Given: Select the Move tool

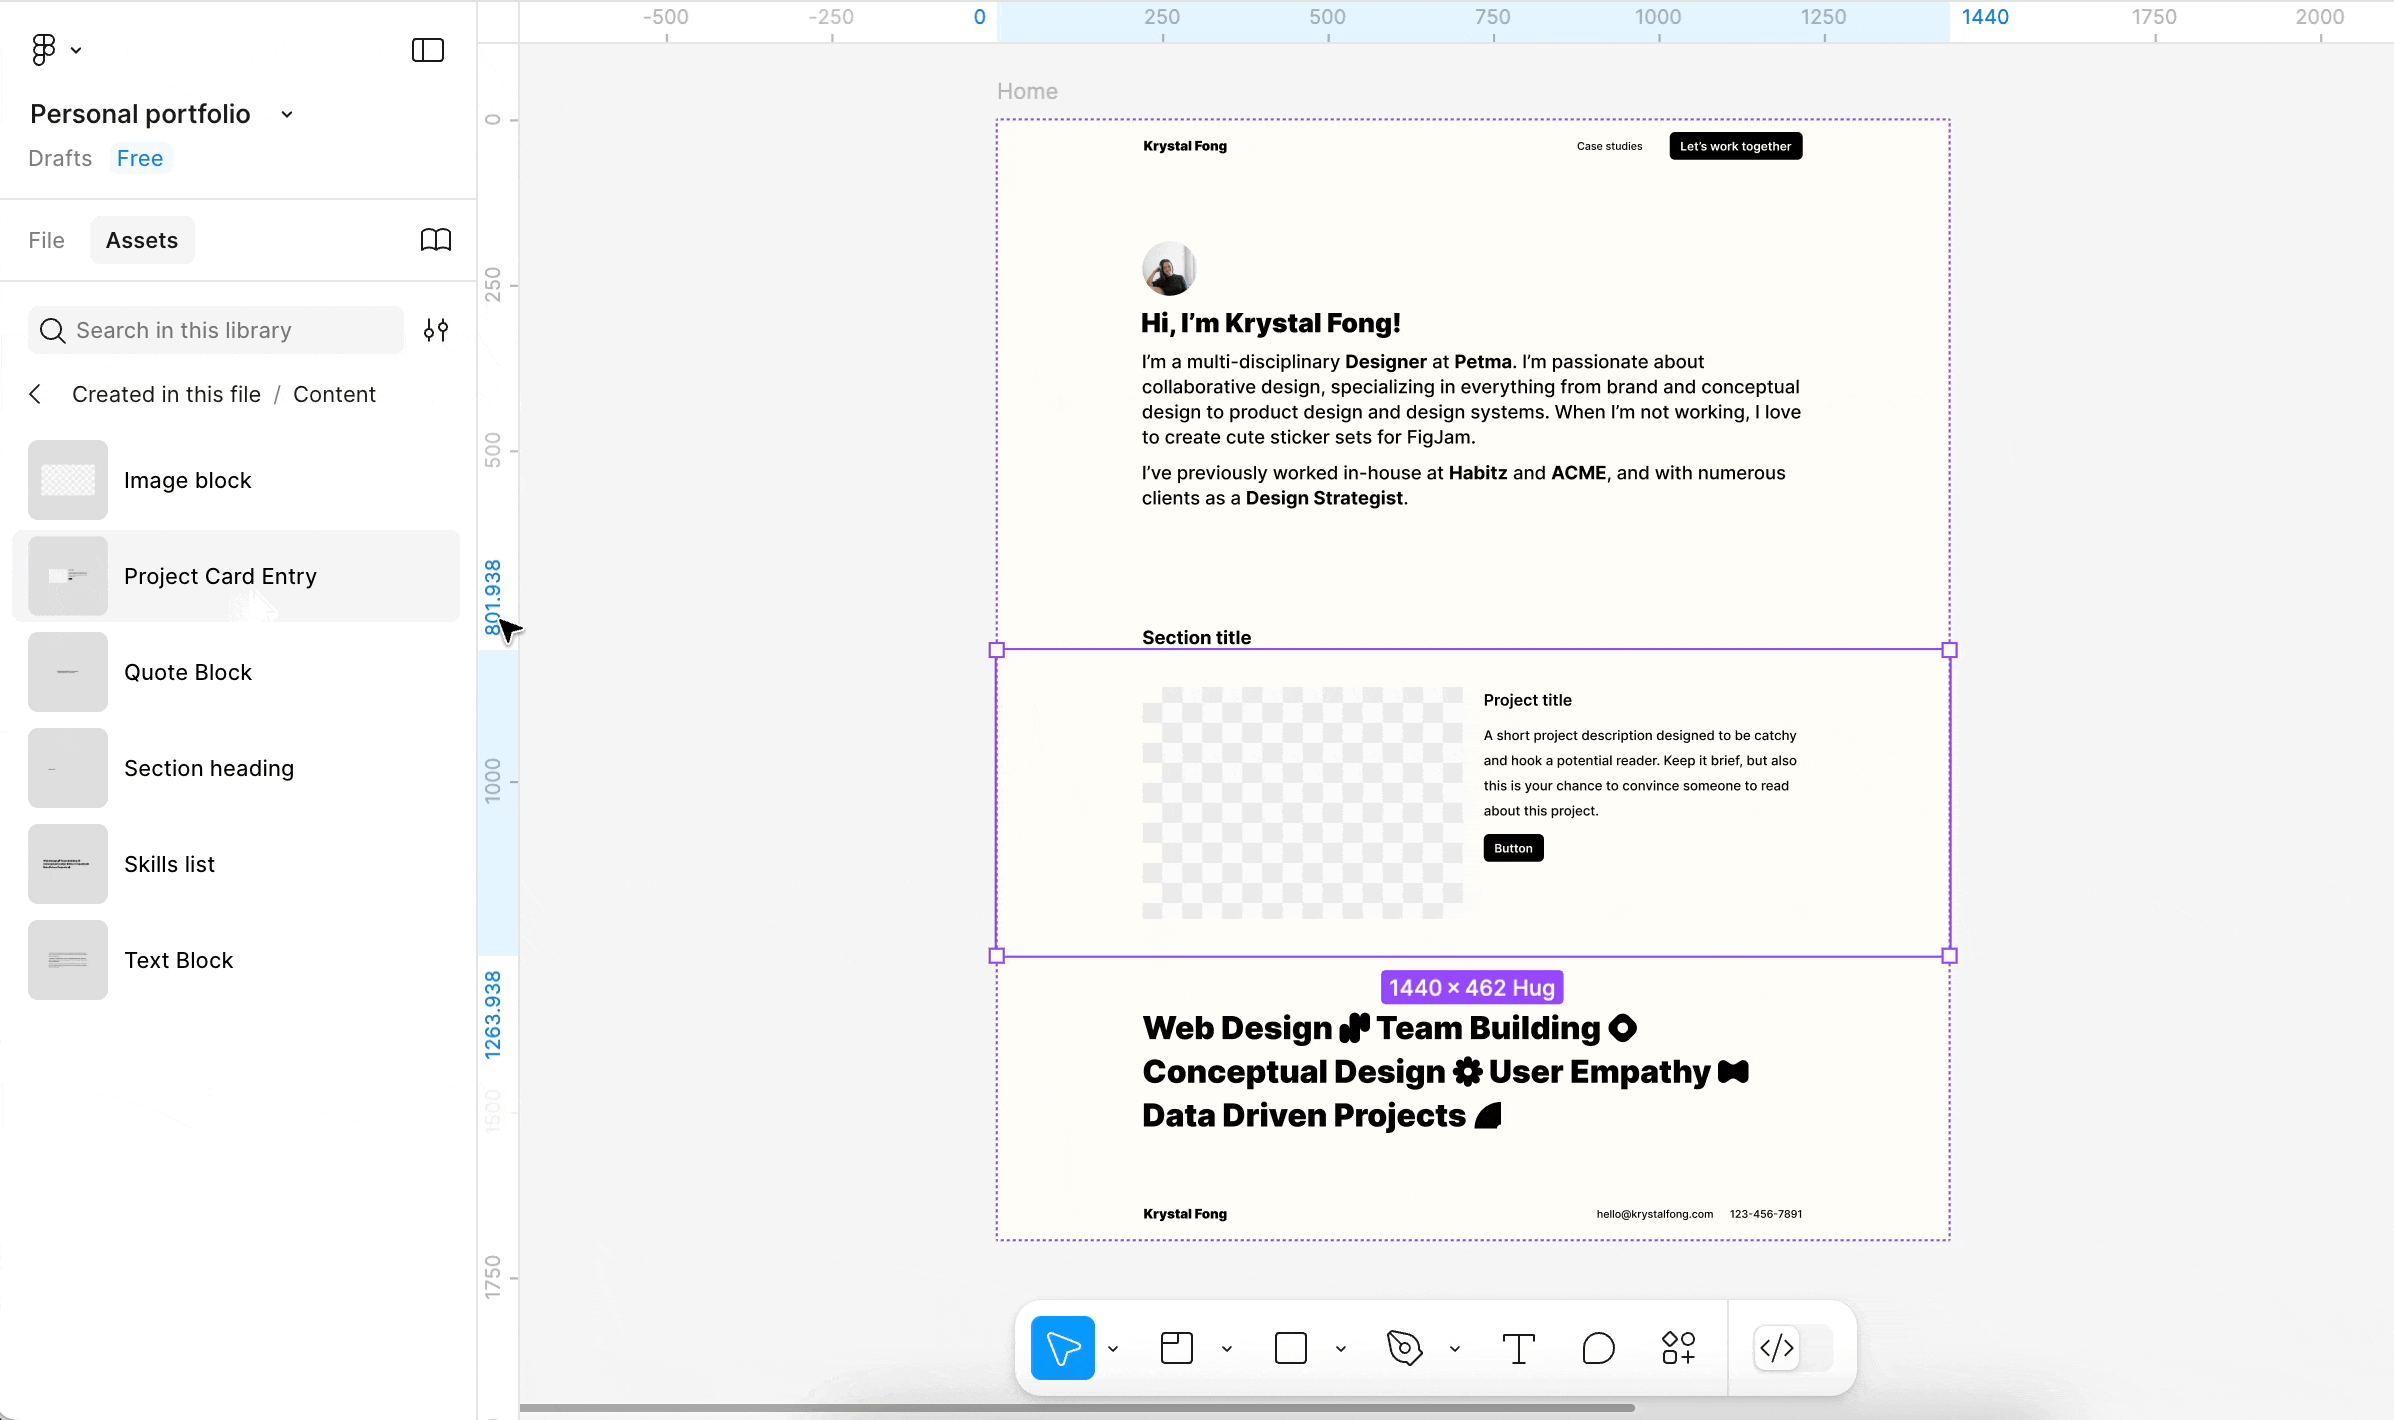Looking at the screenshot, I should point(1062,1348).
